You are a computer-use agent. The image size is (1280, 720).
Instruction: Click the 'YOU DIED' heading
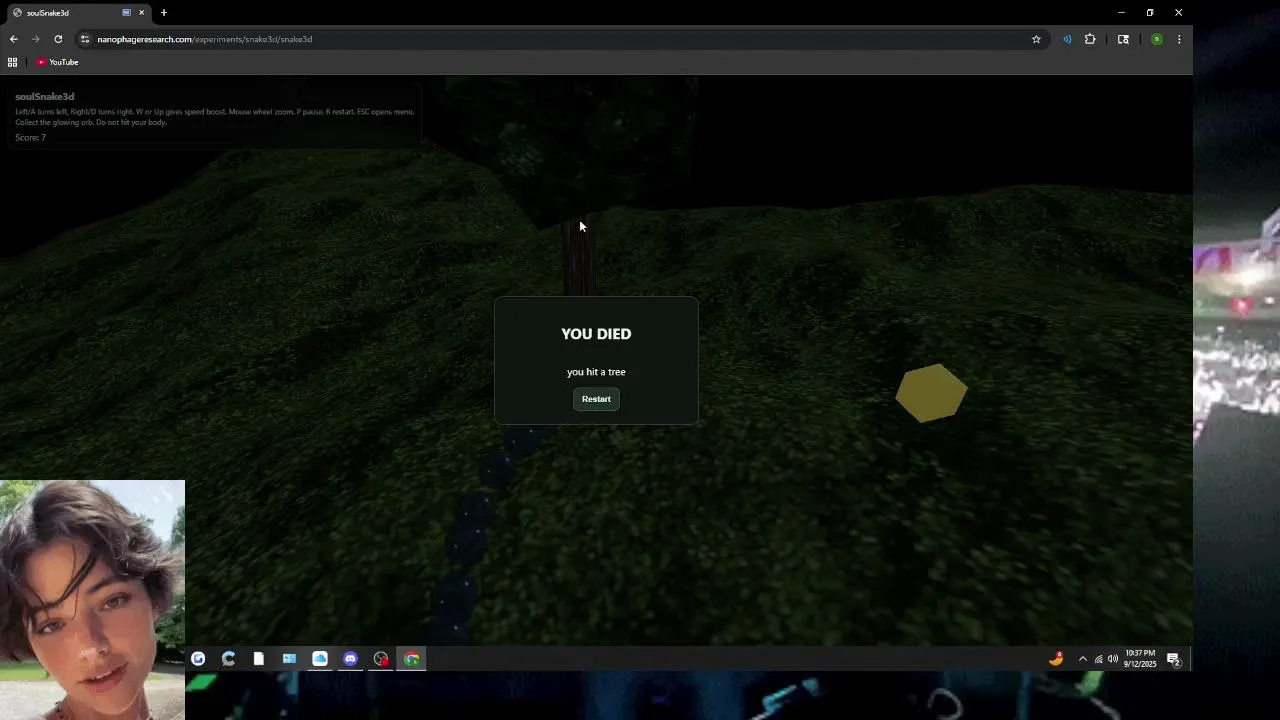pos(596,334)
